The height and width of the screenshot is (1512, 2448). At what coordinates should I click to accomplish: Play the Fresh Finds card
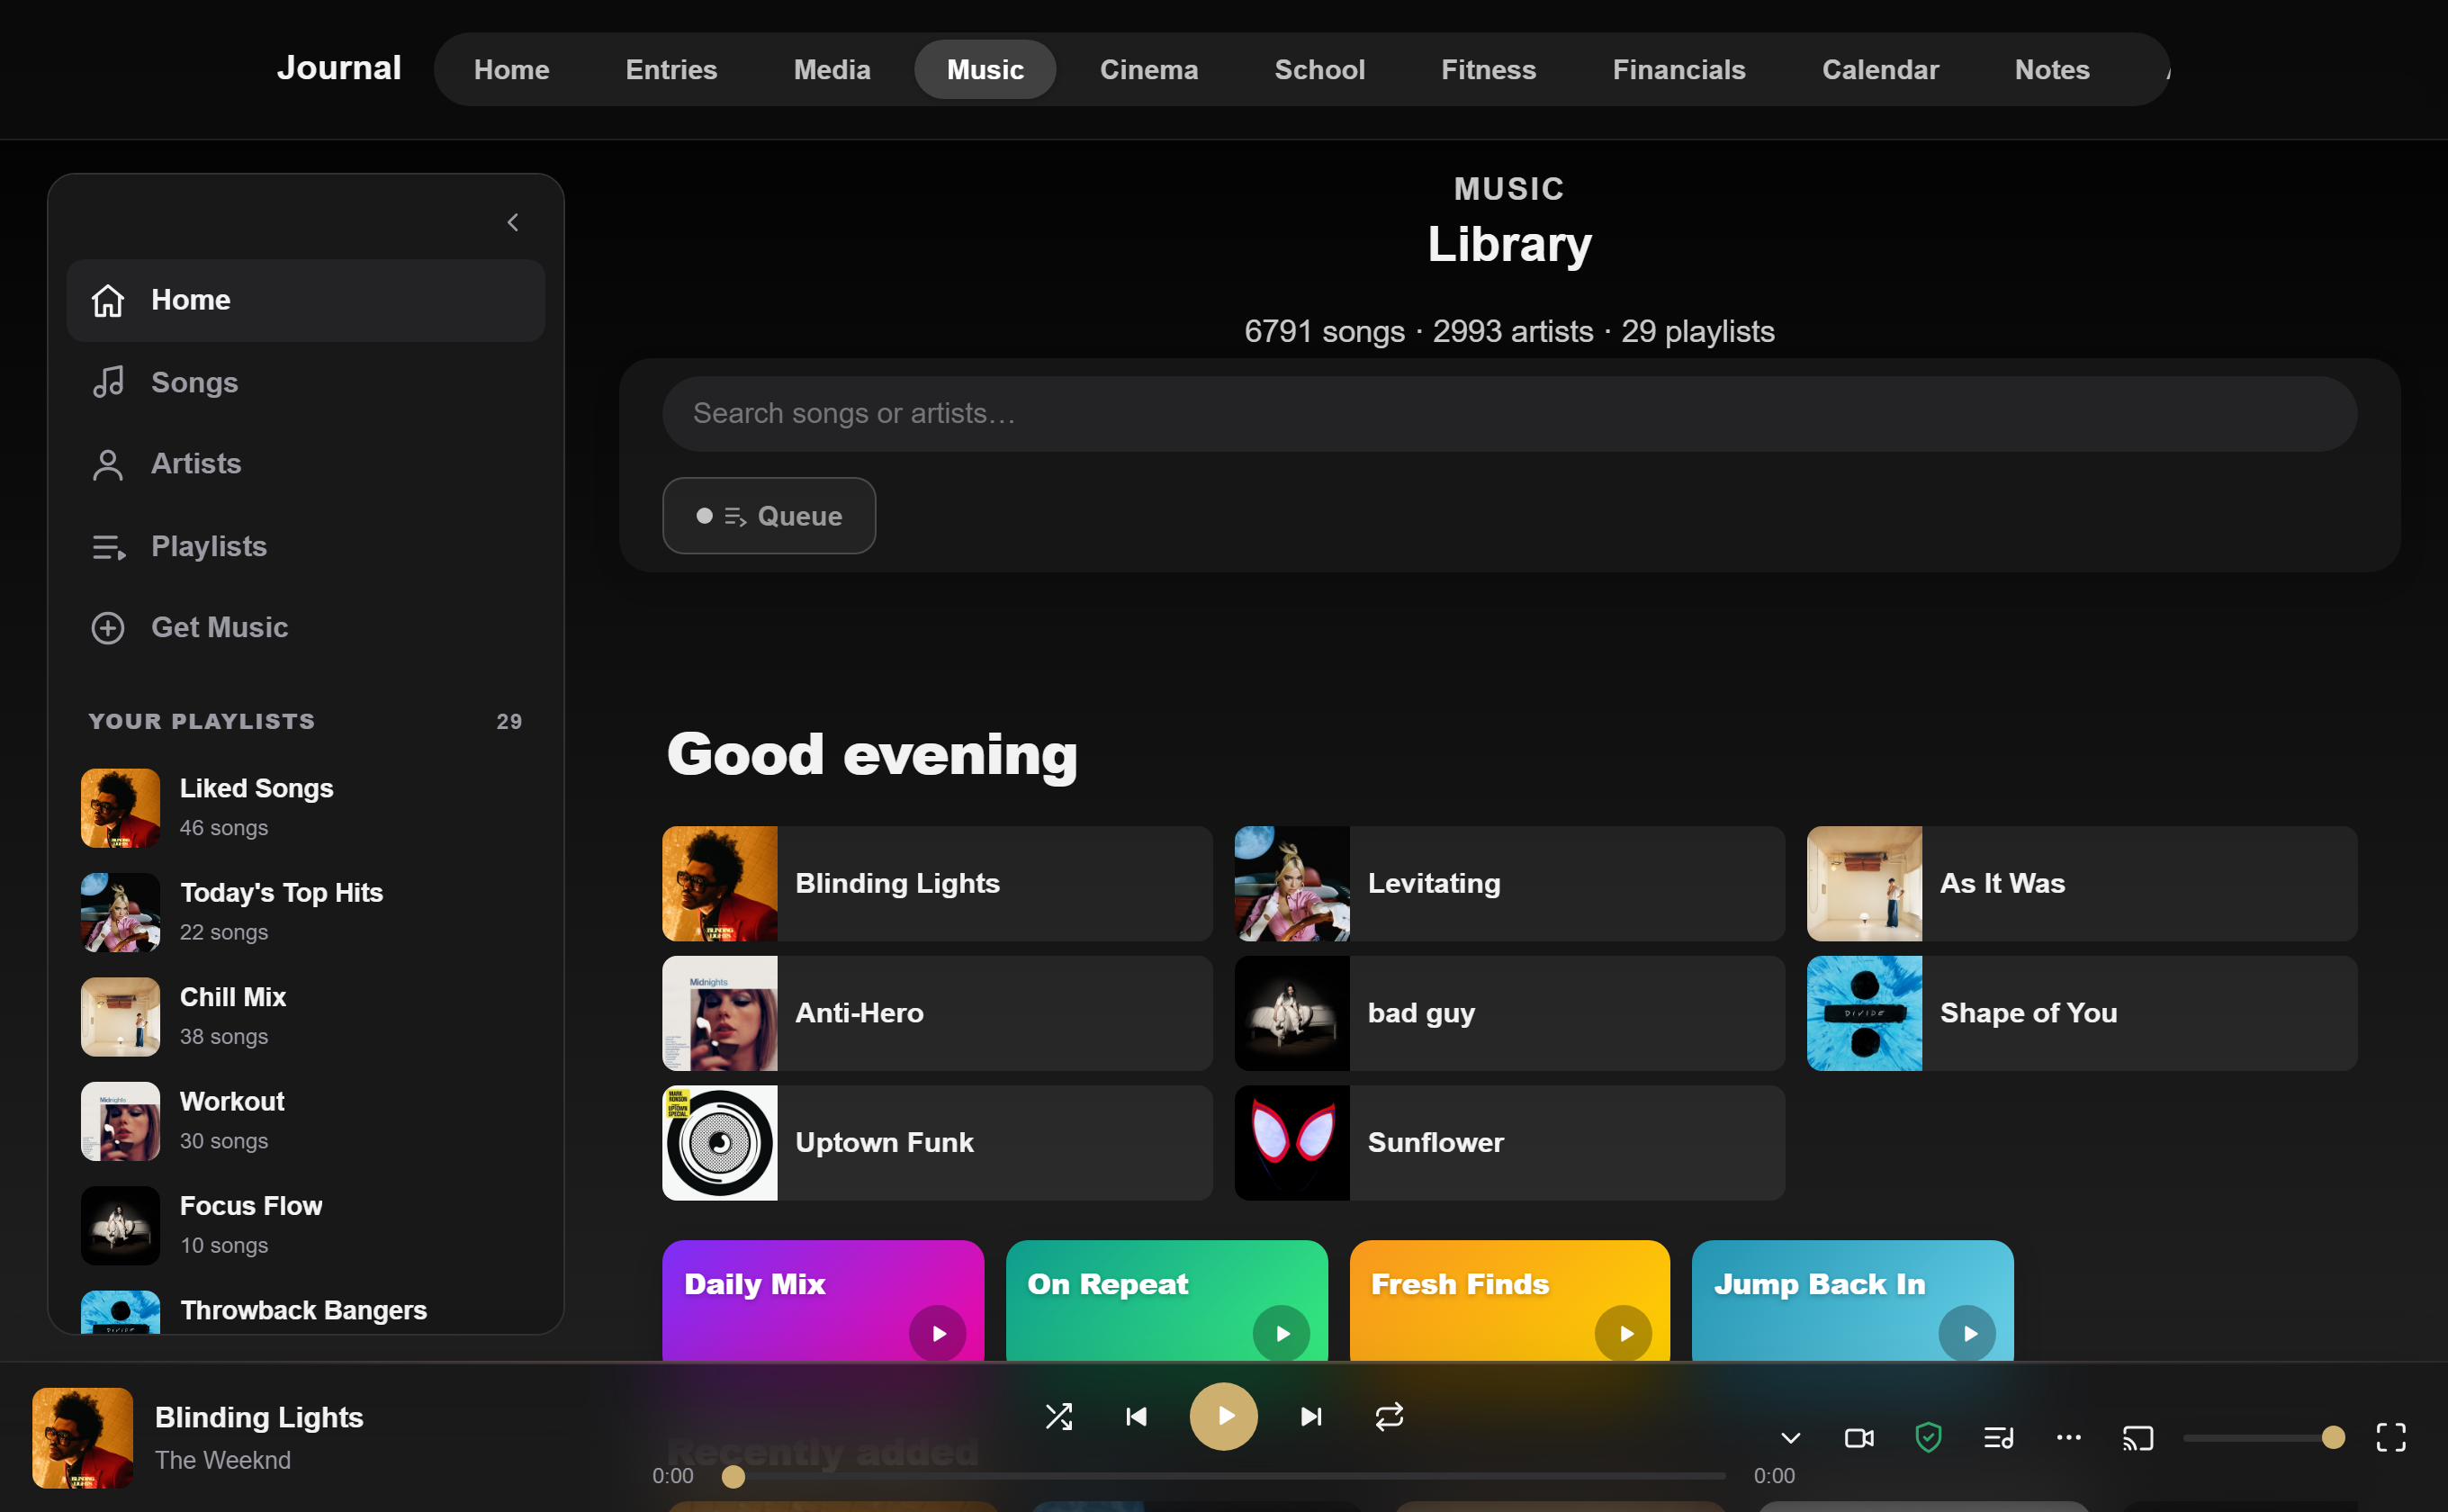(x=1624, y=1333)
